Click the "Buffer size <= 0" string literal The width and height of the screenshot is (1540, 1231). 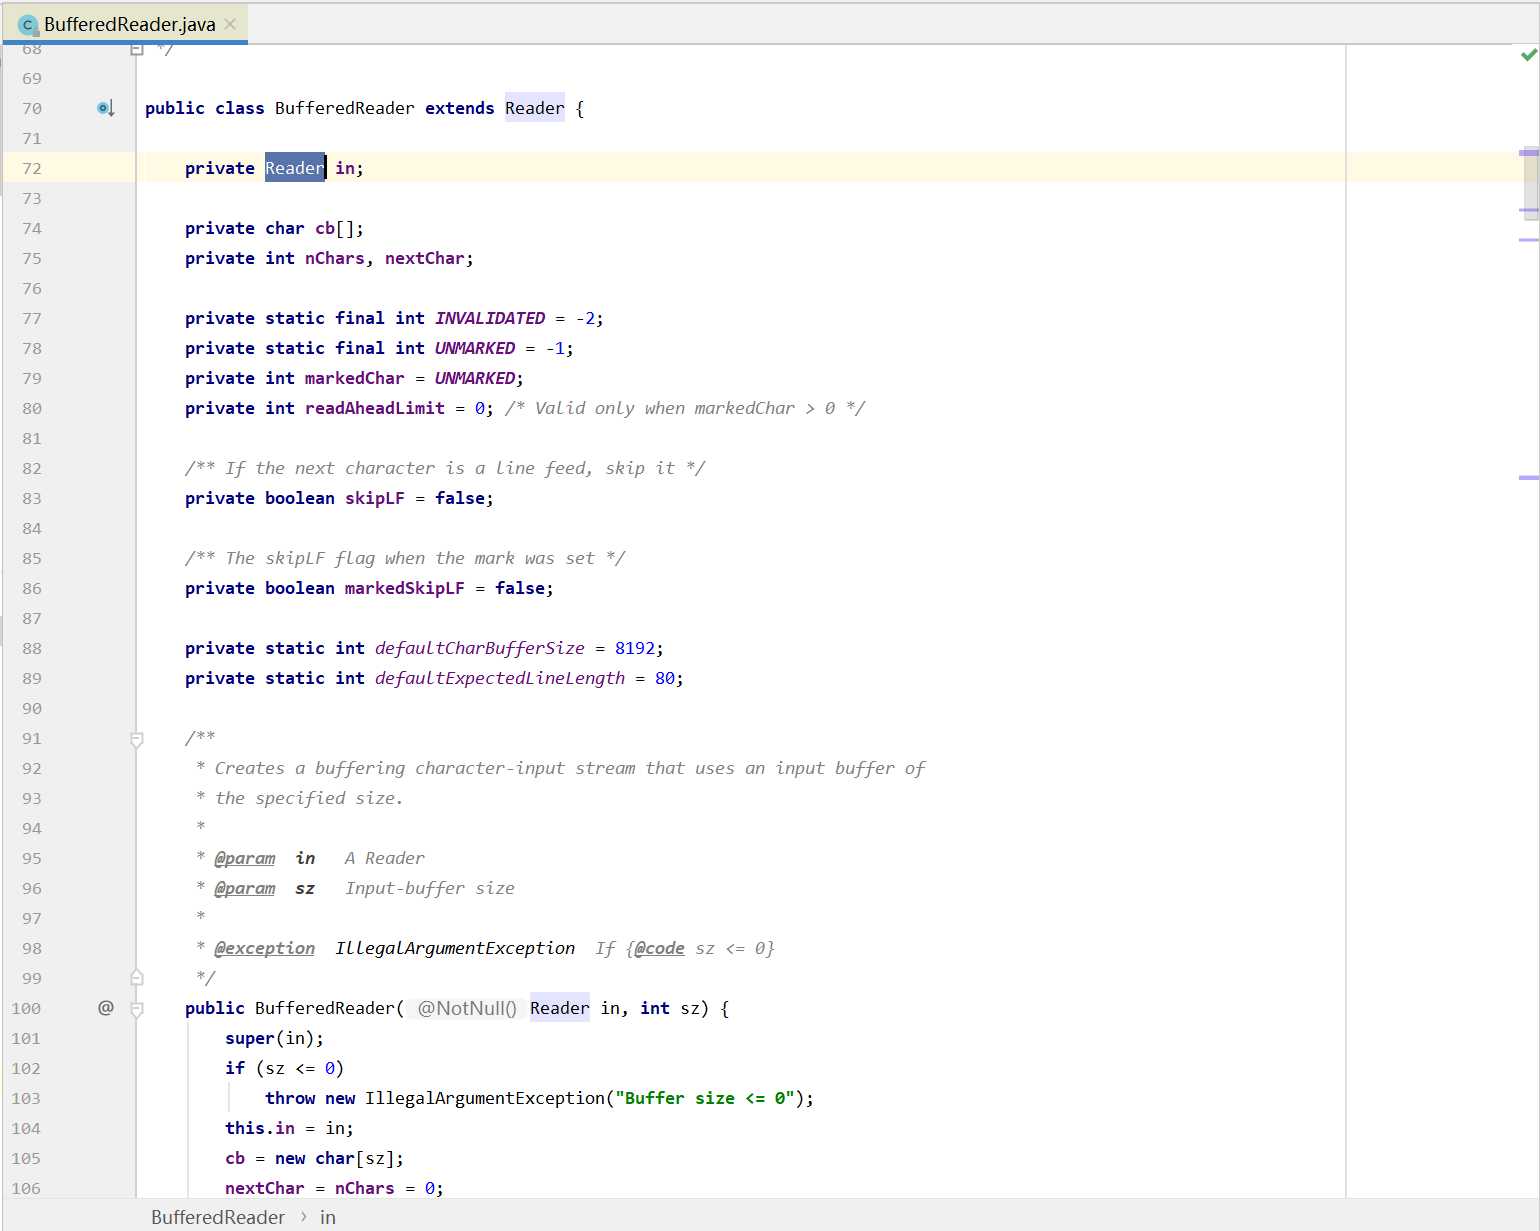(705, 1098)
